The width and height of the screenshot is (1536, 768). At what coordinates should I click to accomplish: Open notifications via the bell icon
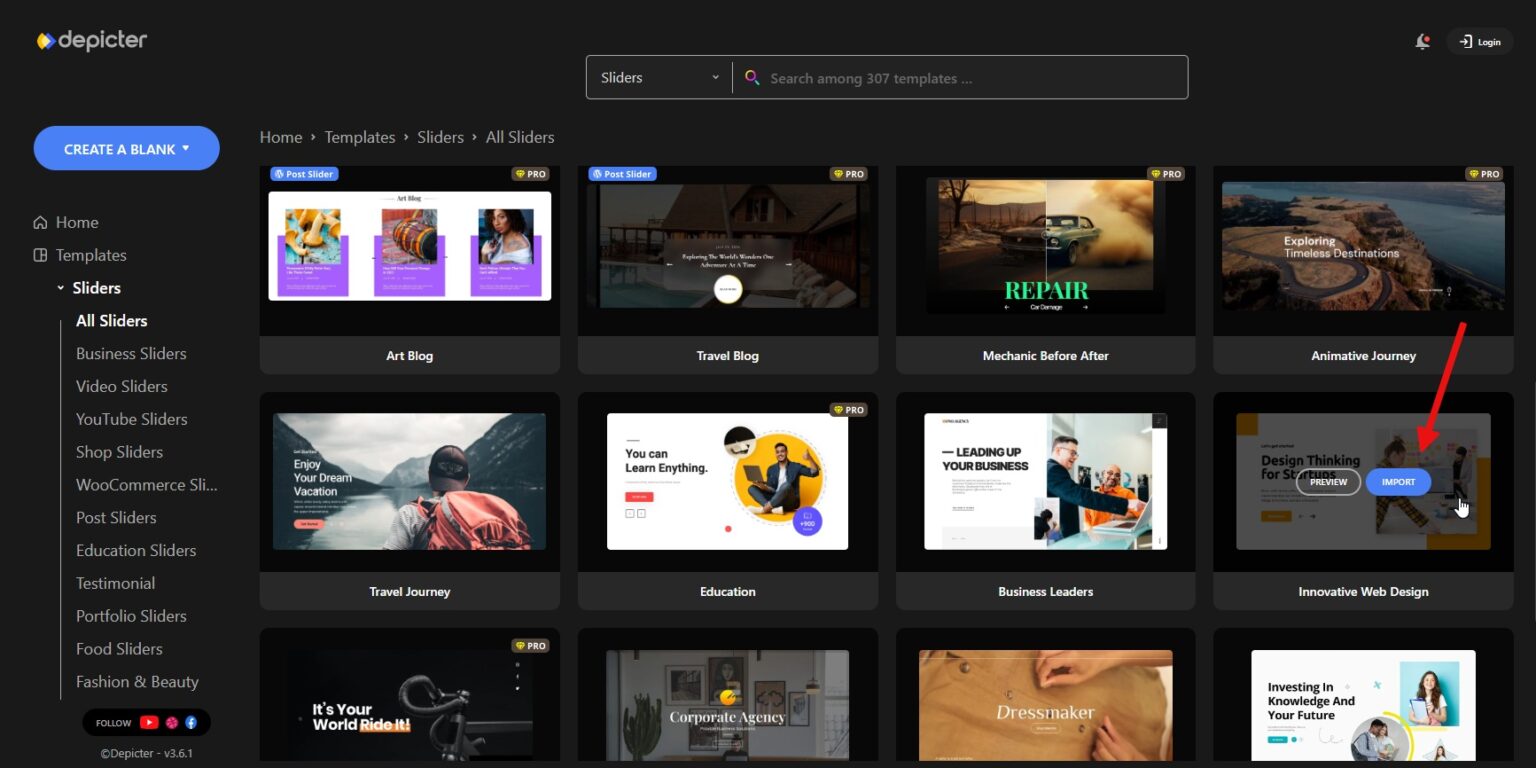click(1422, 41)
